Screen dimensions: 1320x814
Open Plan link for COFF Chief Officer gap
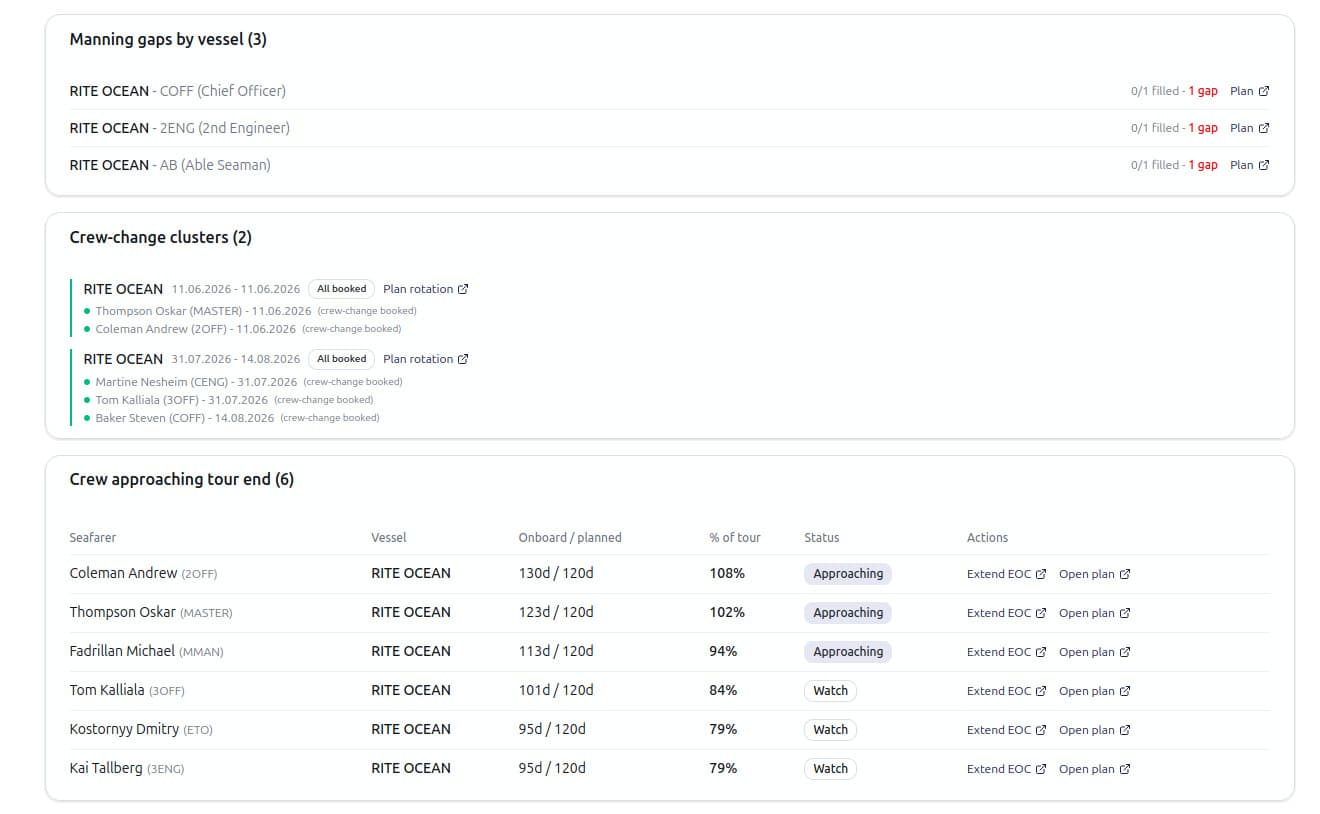[x=1249, y=91]
